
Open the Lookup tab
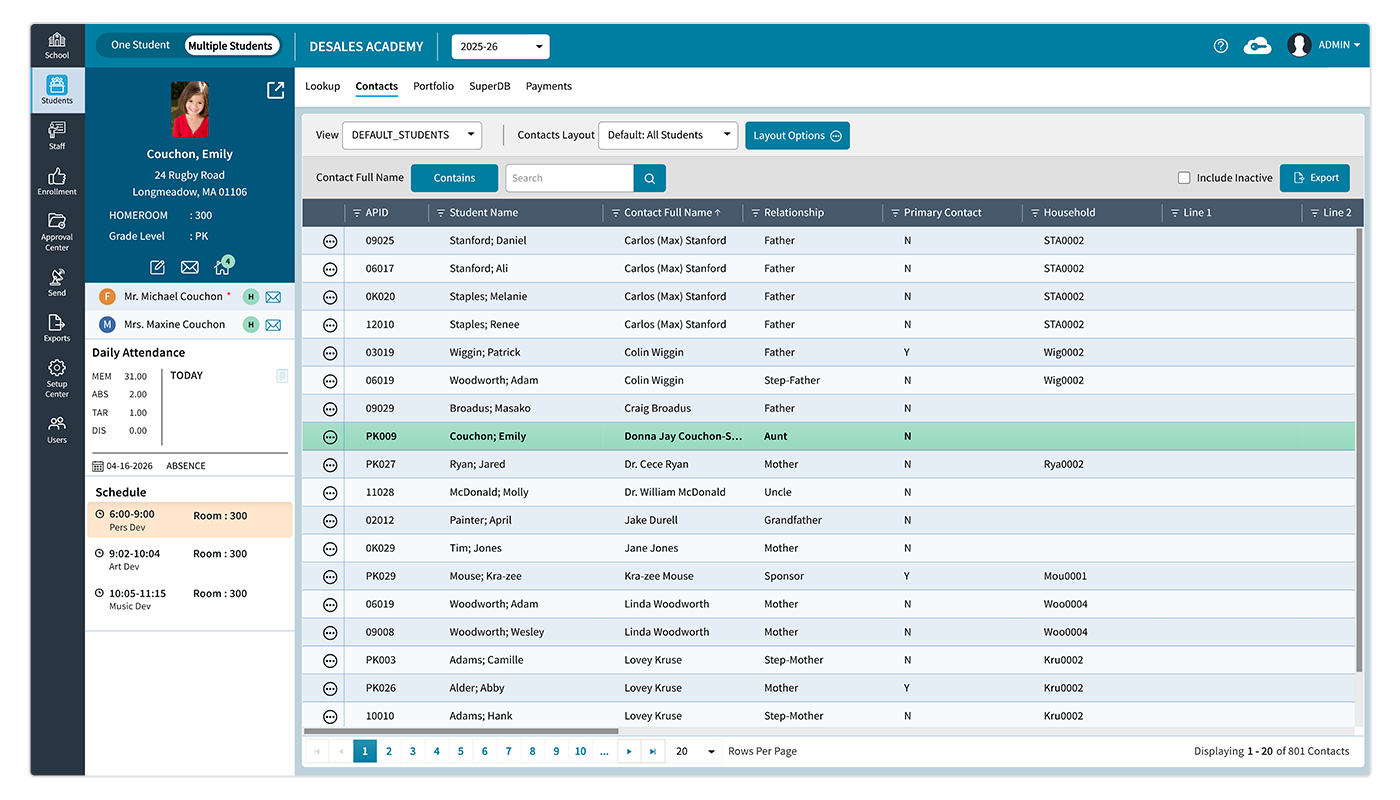click(x=323, y=86)
